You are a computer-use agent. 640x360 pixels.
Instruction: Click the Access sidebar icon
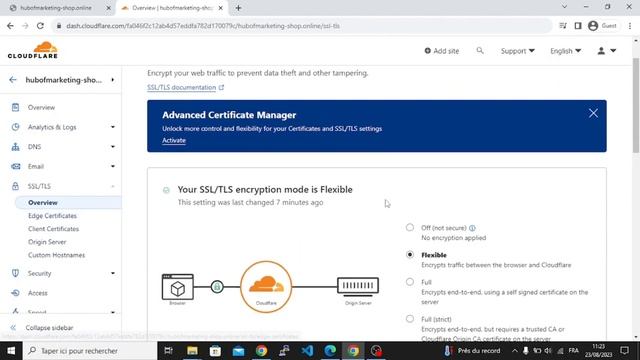click(x=16, y=293)
